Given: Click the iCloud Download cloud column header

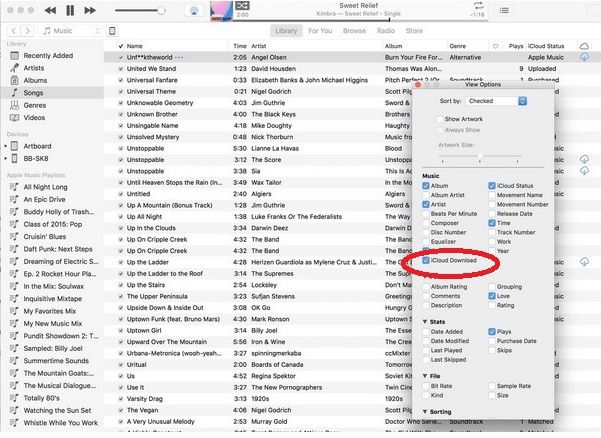Looking at the screenshot, I should 584,46.
